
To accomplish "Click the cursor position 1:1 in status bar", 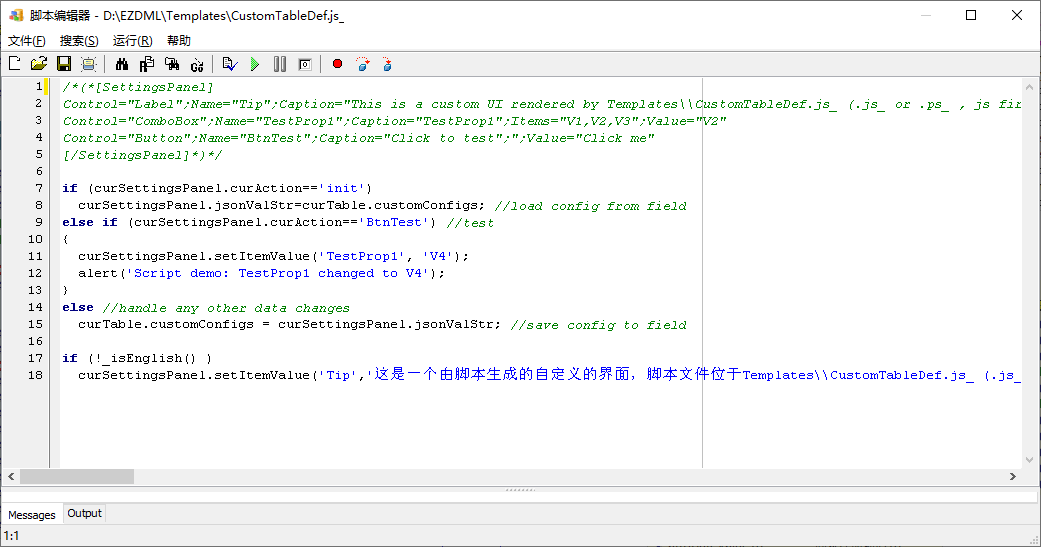I will [11, 536].
